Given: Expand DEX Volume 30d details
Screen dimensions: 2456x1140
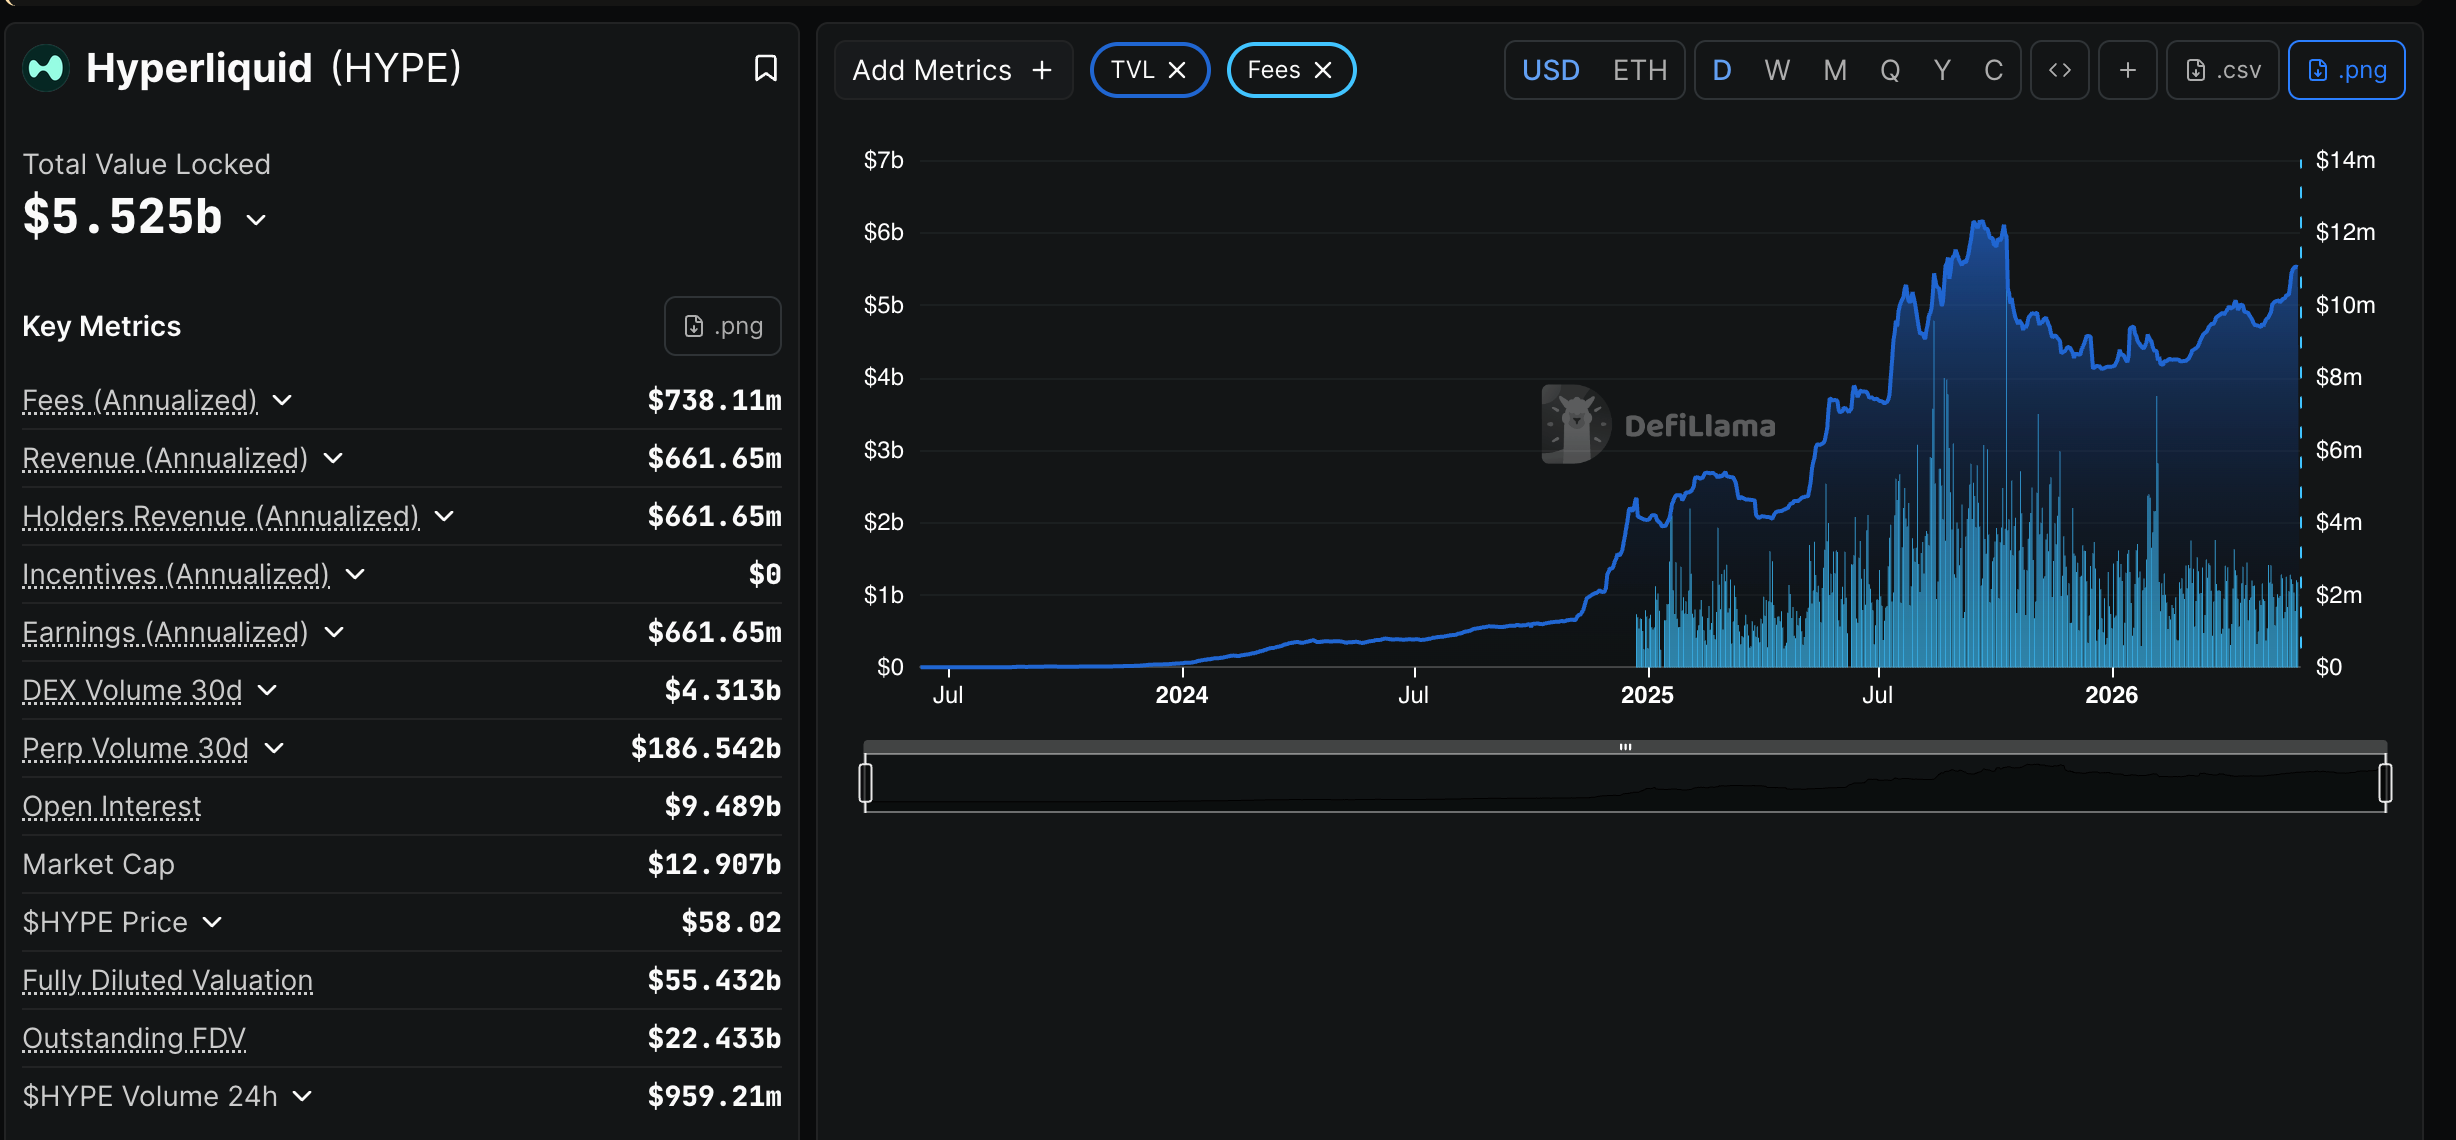Looking at the screenshot, I should pos(267,690).
